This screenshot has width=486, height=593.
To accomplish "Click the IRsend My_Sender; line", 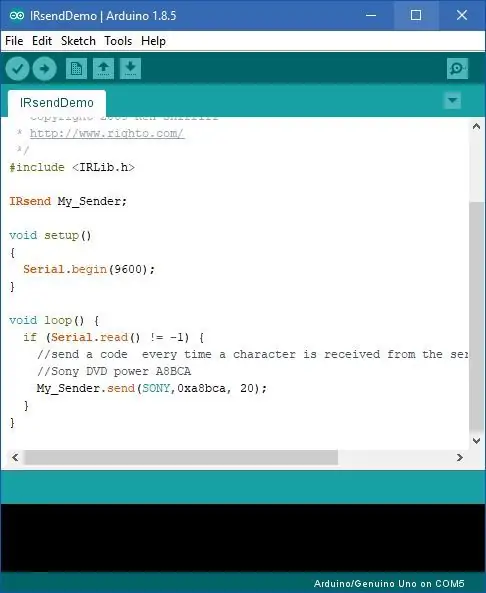I will point(68,201).
